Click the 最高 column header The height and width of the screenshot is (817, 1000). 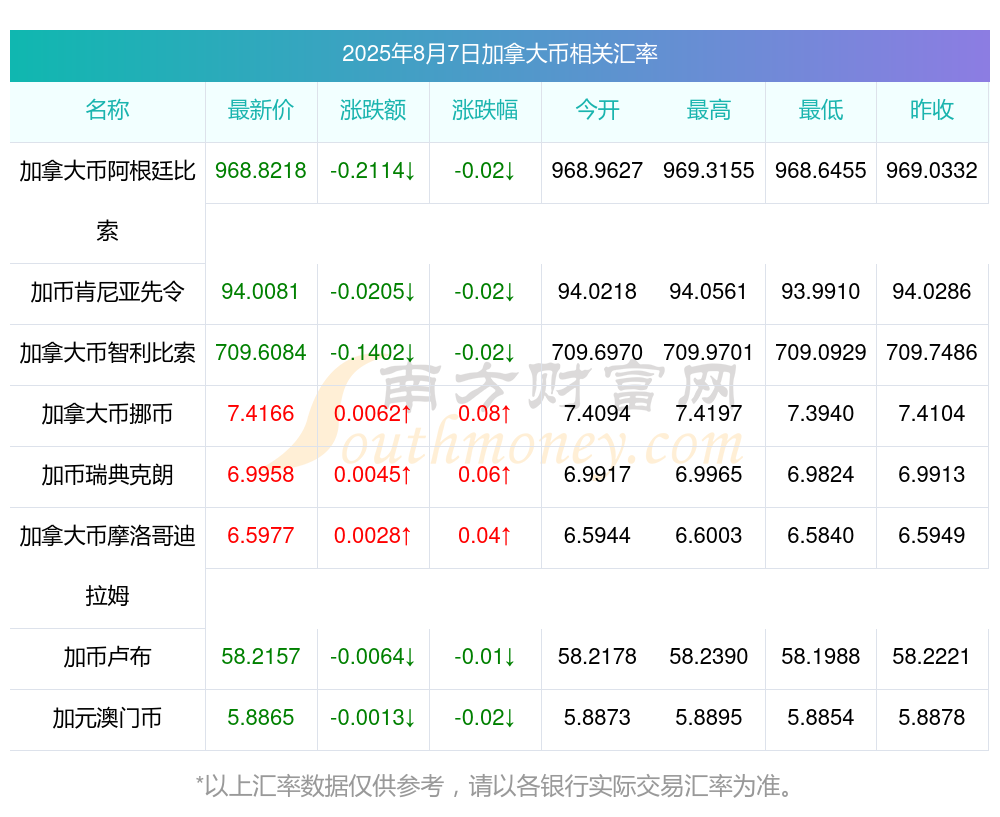pos(709,110)
